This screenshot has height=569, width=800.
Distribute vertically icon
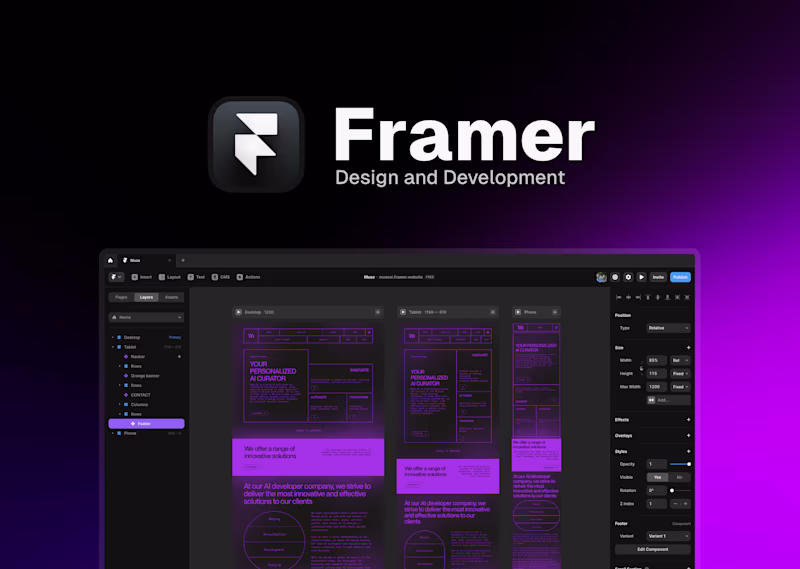tap(687, 297)
